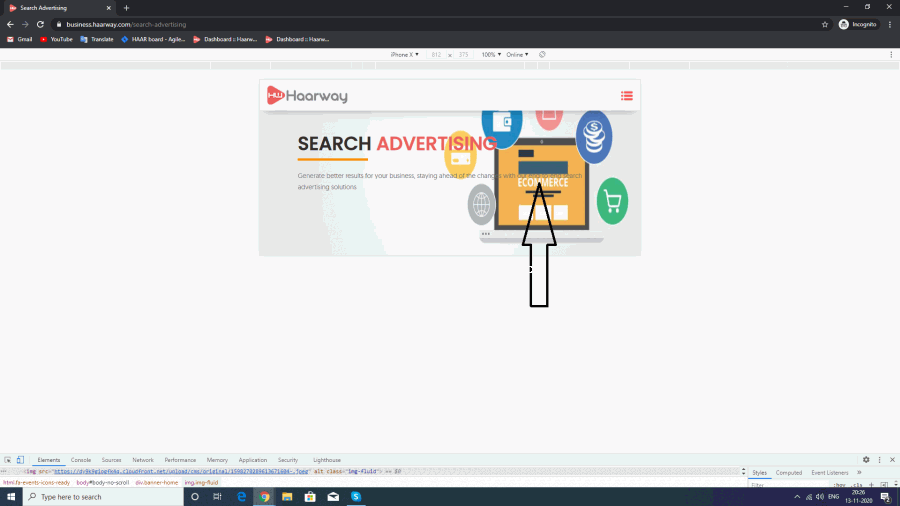This screenshot has width=900, height=506.
Task: Open DevTools settings gear
Action: pos(866,460)
